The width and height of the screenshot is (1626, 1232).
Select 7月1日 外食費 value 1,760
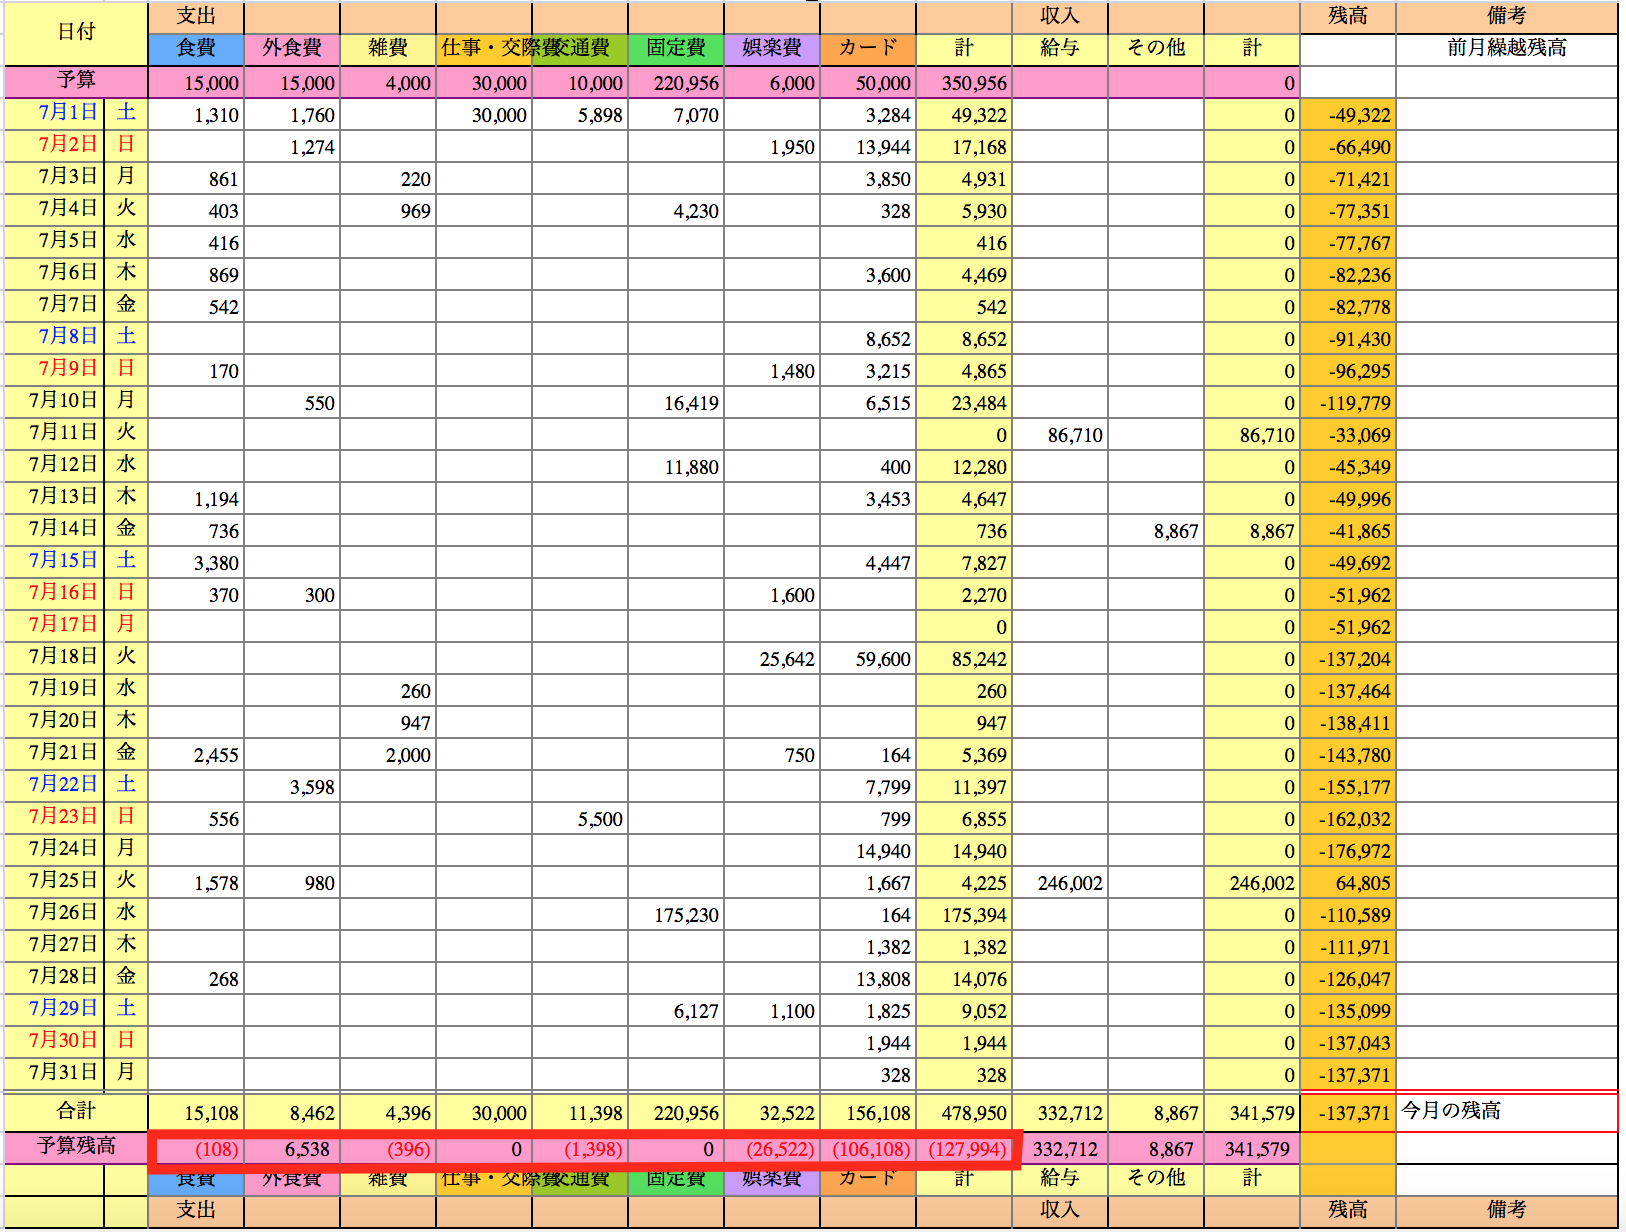[x=292, y=115]
